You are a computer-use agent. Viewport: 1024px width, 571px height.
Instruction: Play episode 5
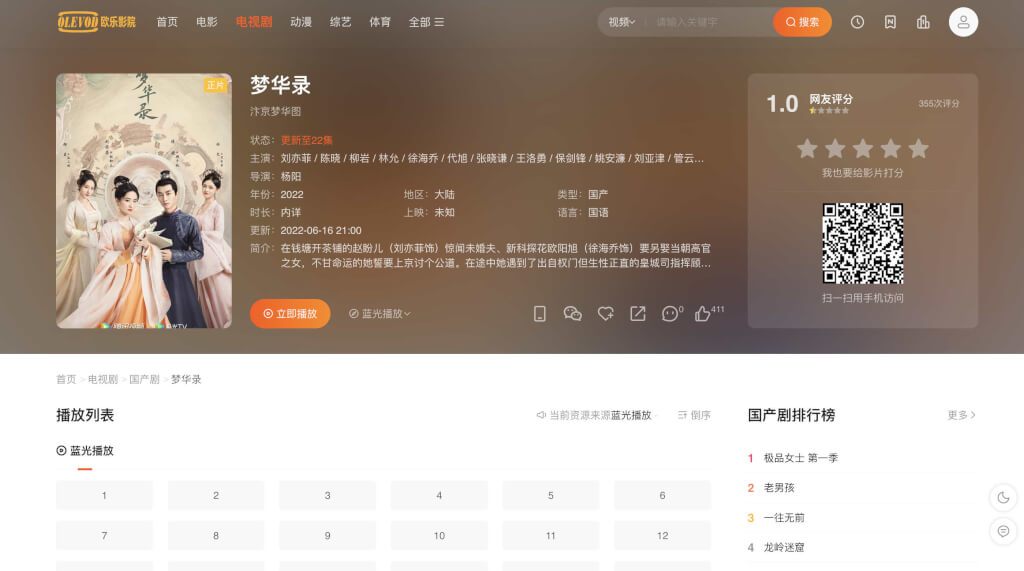coord(551,495)
